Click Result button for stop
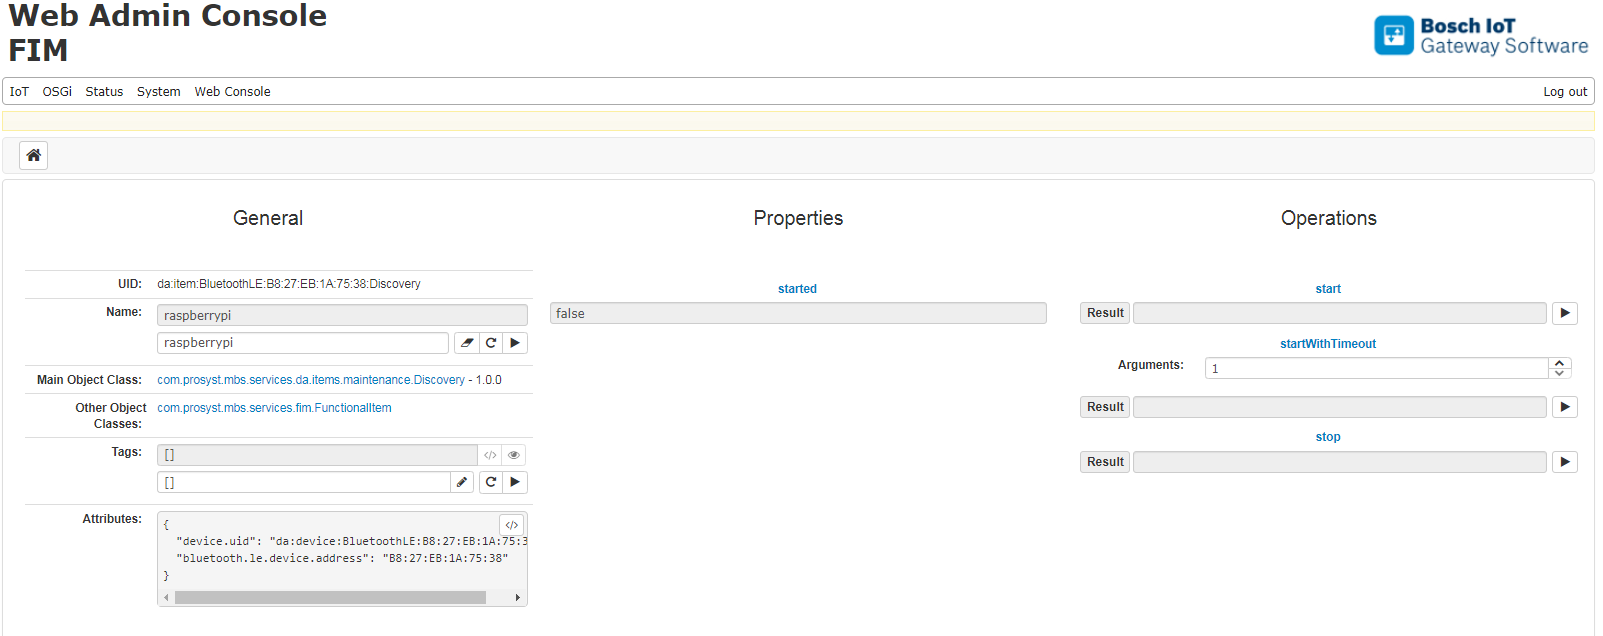This screenshot has height=636, width=1603. [x=1105, y=462]
